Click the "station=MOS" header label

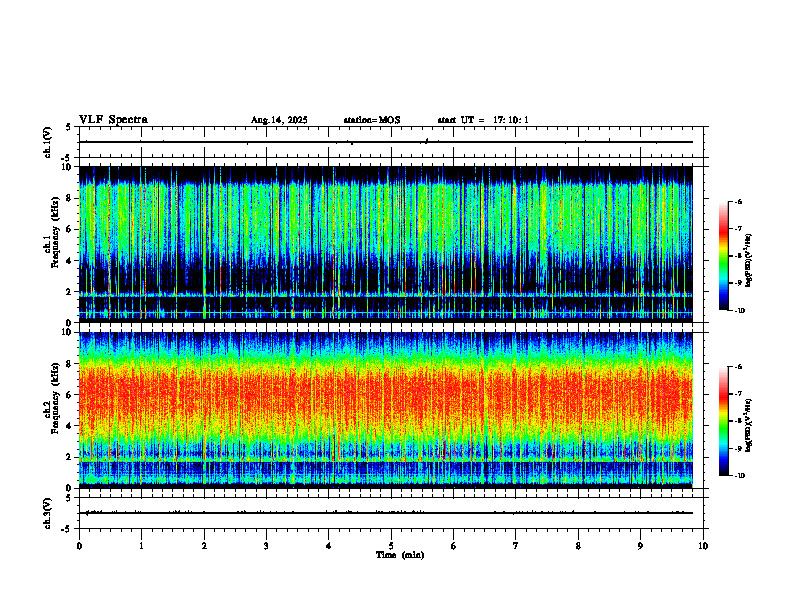pyautogui.click(x=372, y=120)
